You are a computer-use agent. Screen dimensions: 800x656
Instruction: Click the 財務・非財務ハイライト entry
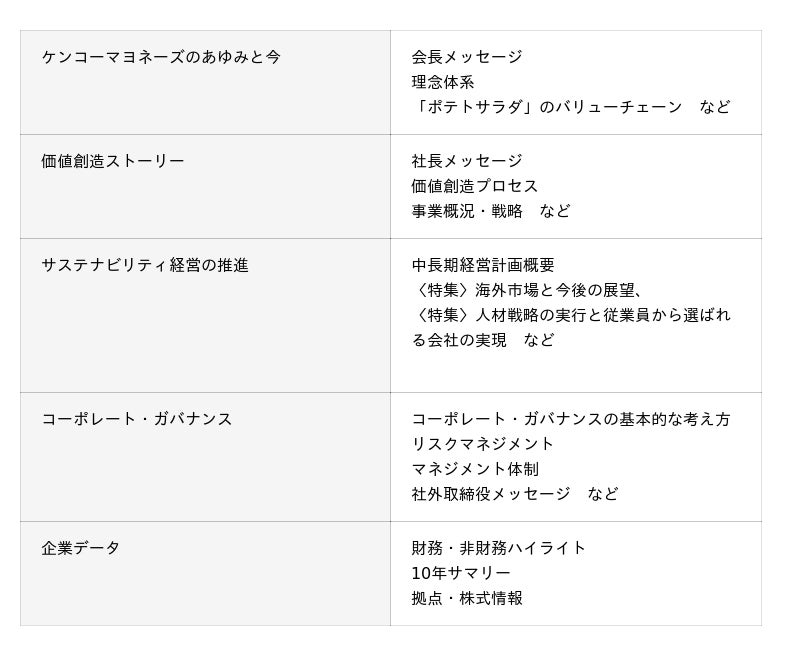(x=499, y=548)
